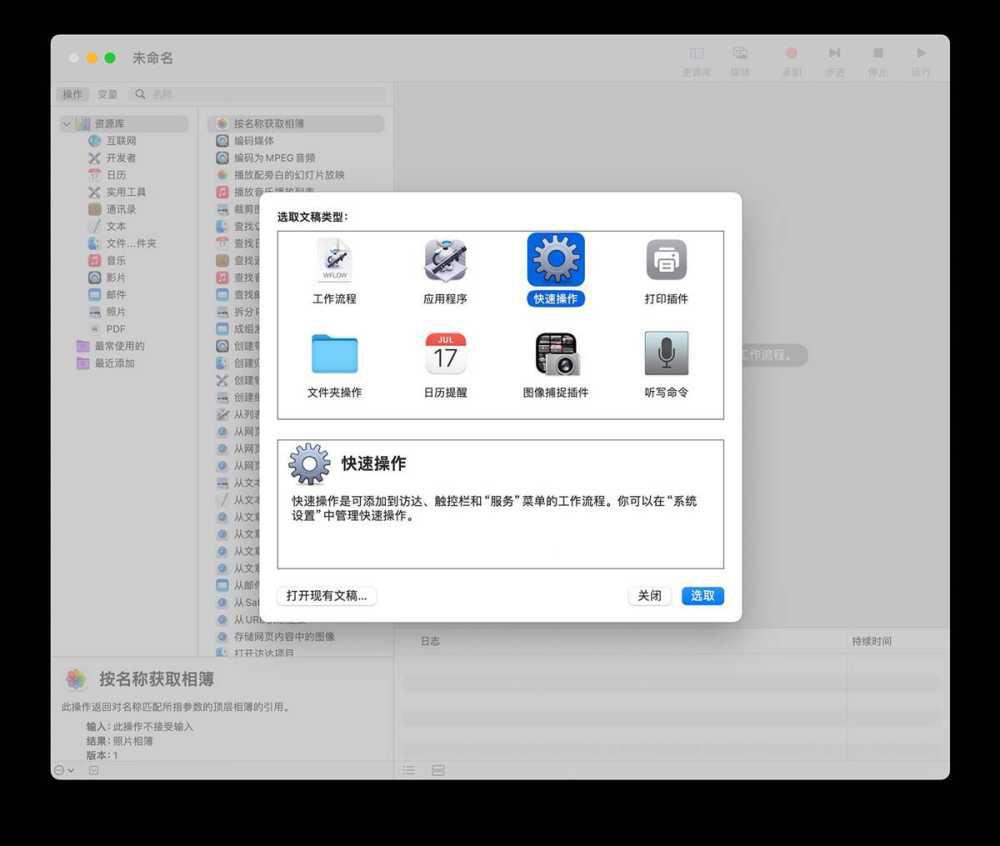Screen dimensions: 1000x846
Task: Pick the 日历提醒 calendar icon
Action: [444, 352]
